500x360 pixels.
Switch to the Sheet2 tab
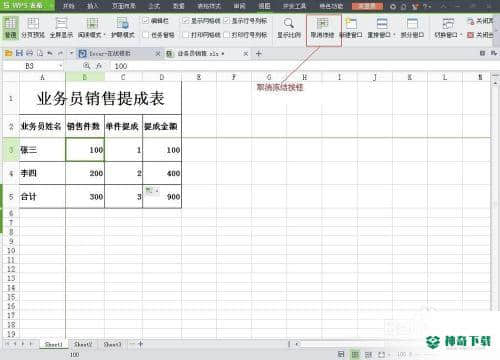point(83,344)
